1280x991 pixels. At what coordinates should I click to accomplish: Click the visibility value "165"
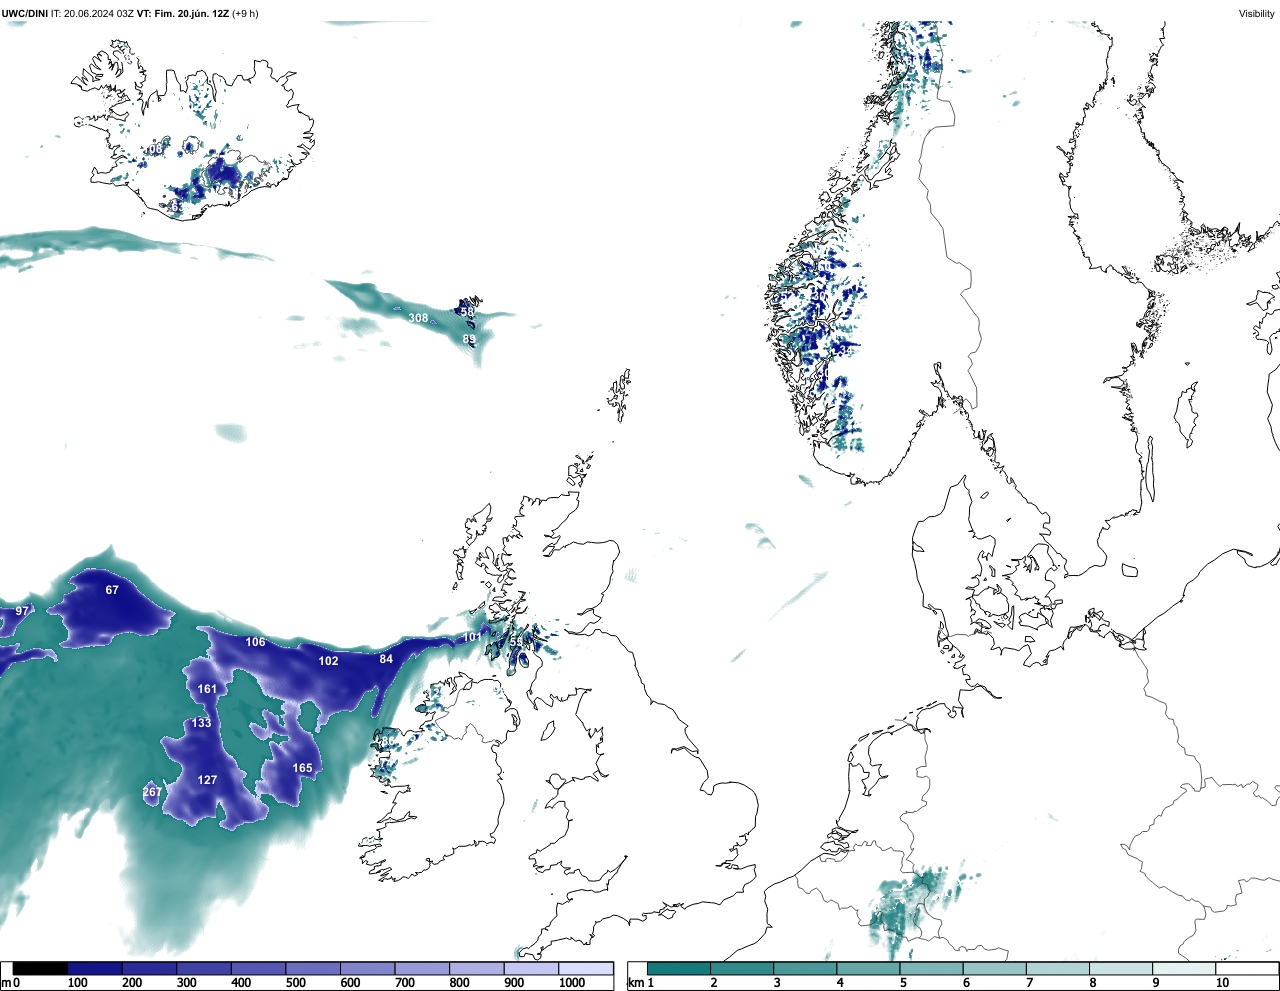(302, 768)
